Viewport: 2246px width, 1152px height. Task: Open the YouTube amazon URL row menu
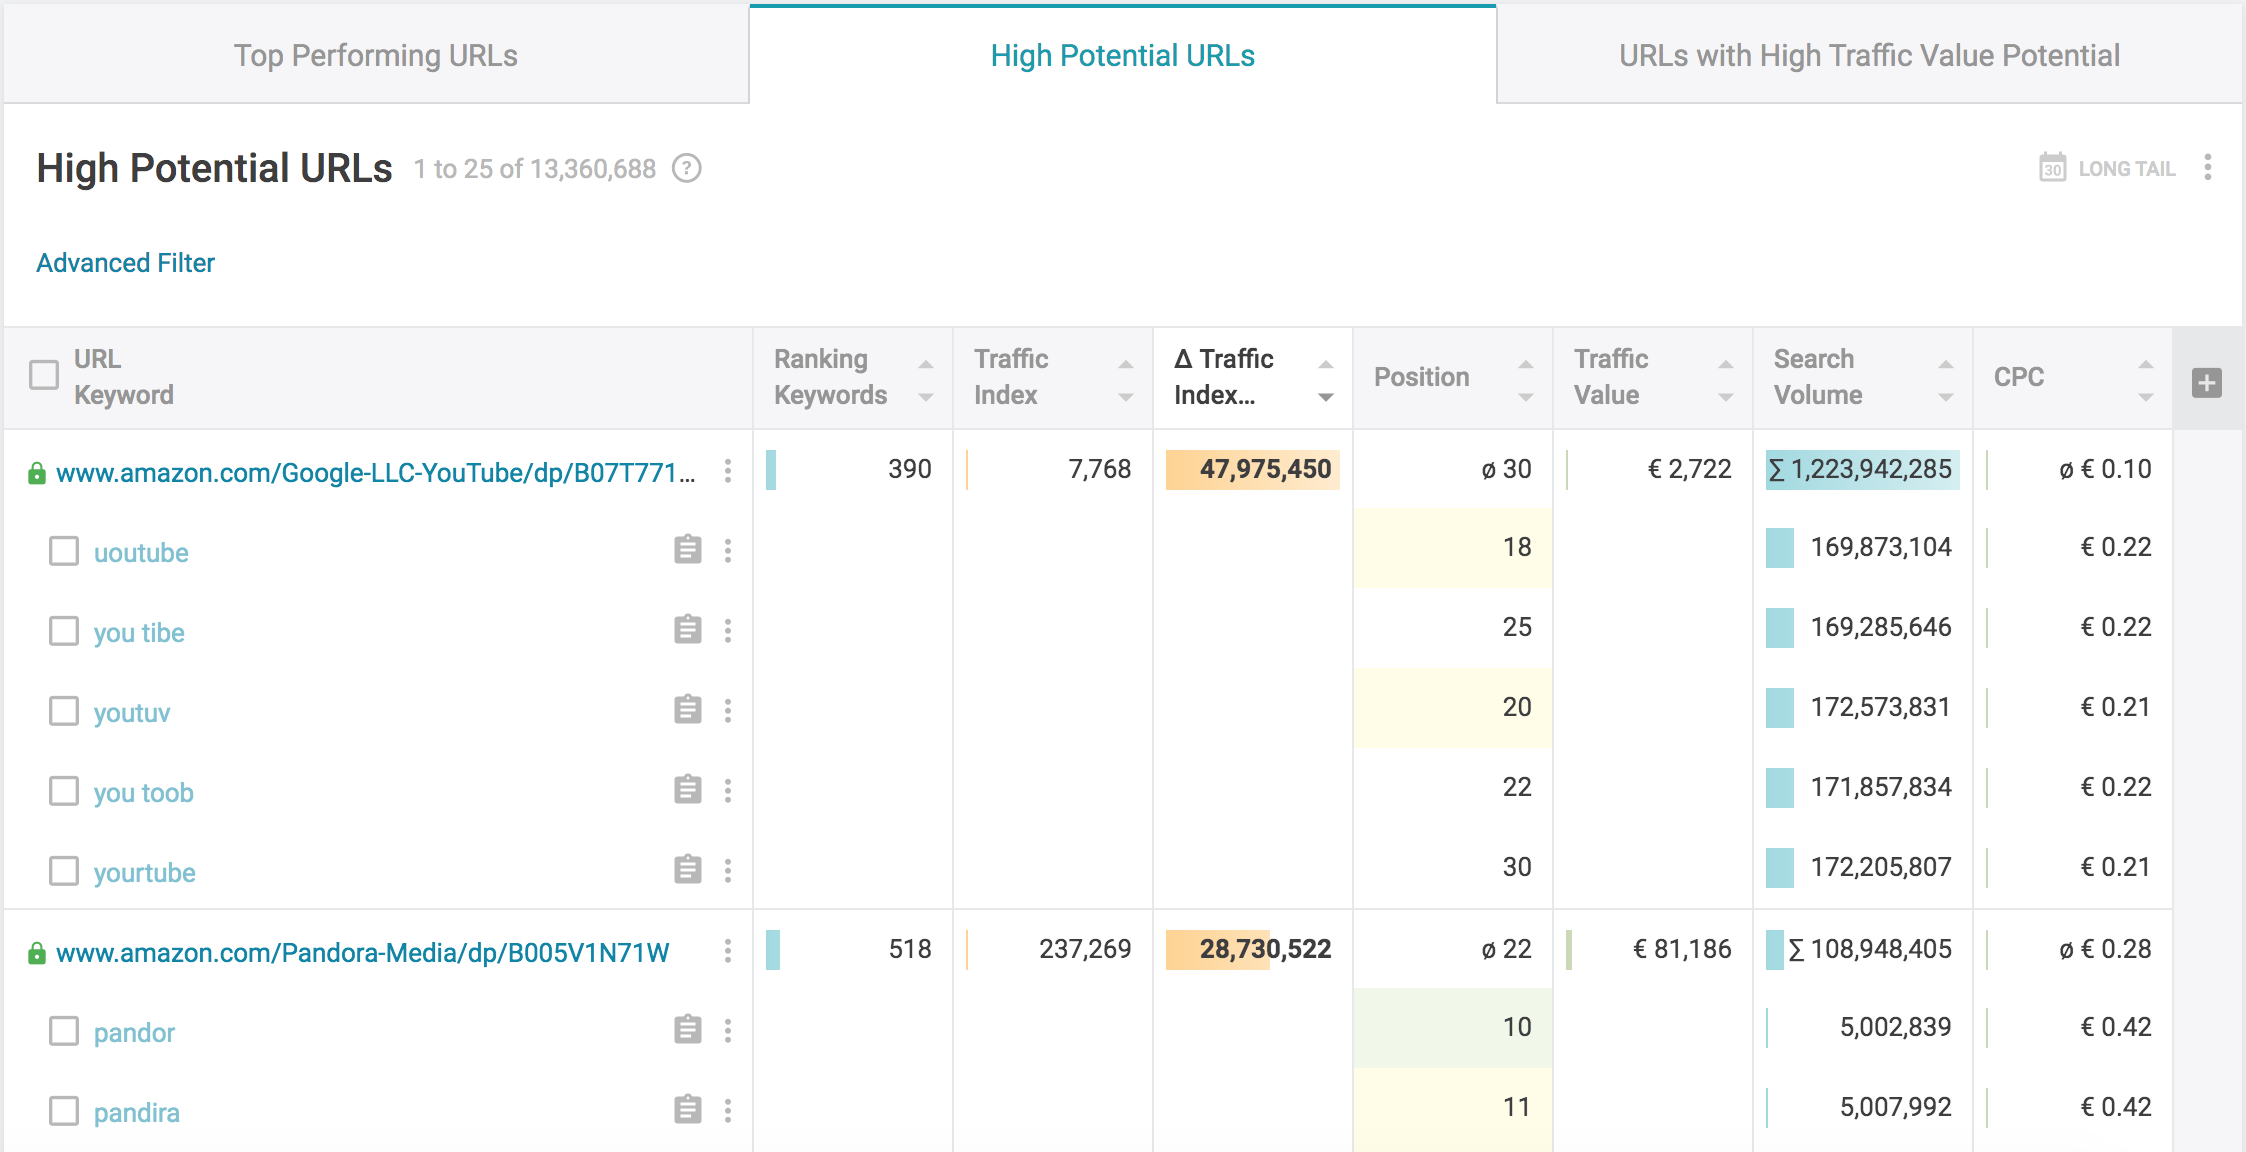(x=728, y=471)
